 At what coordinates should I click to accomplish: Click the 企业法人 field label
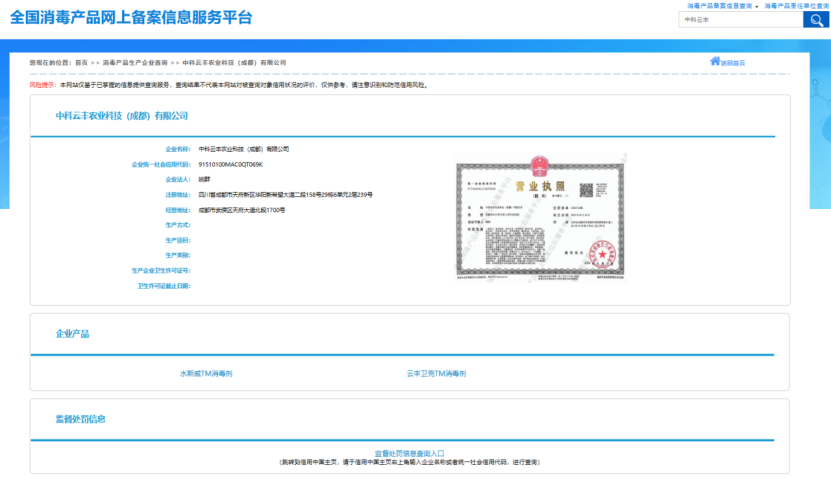point(178,180)
